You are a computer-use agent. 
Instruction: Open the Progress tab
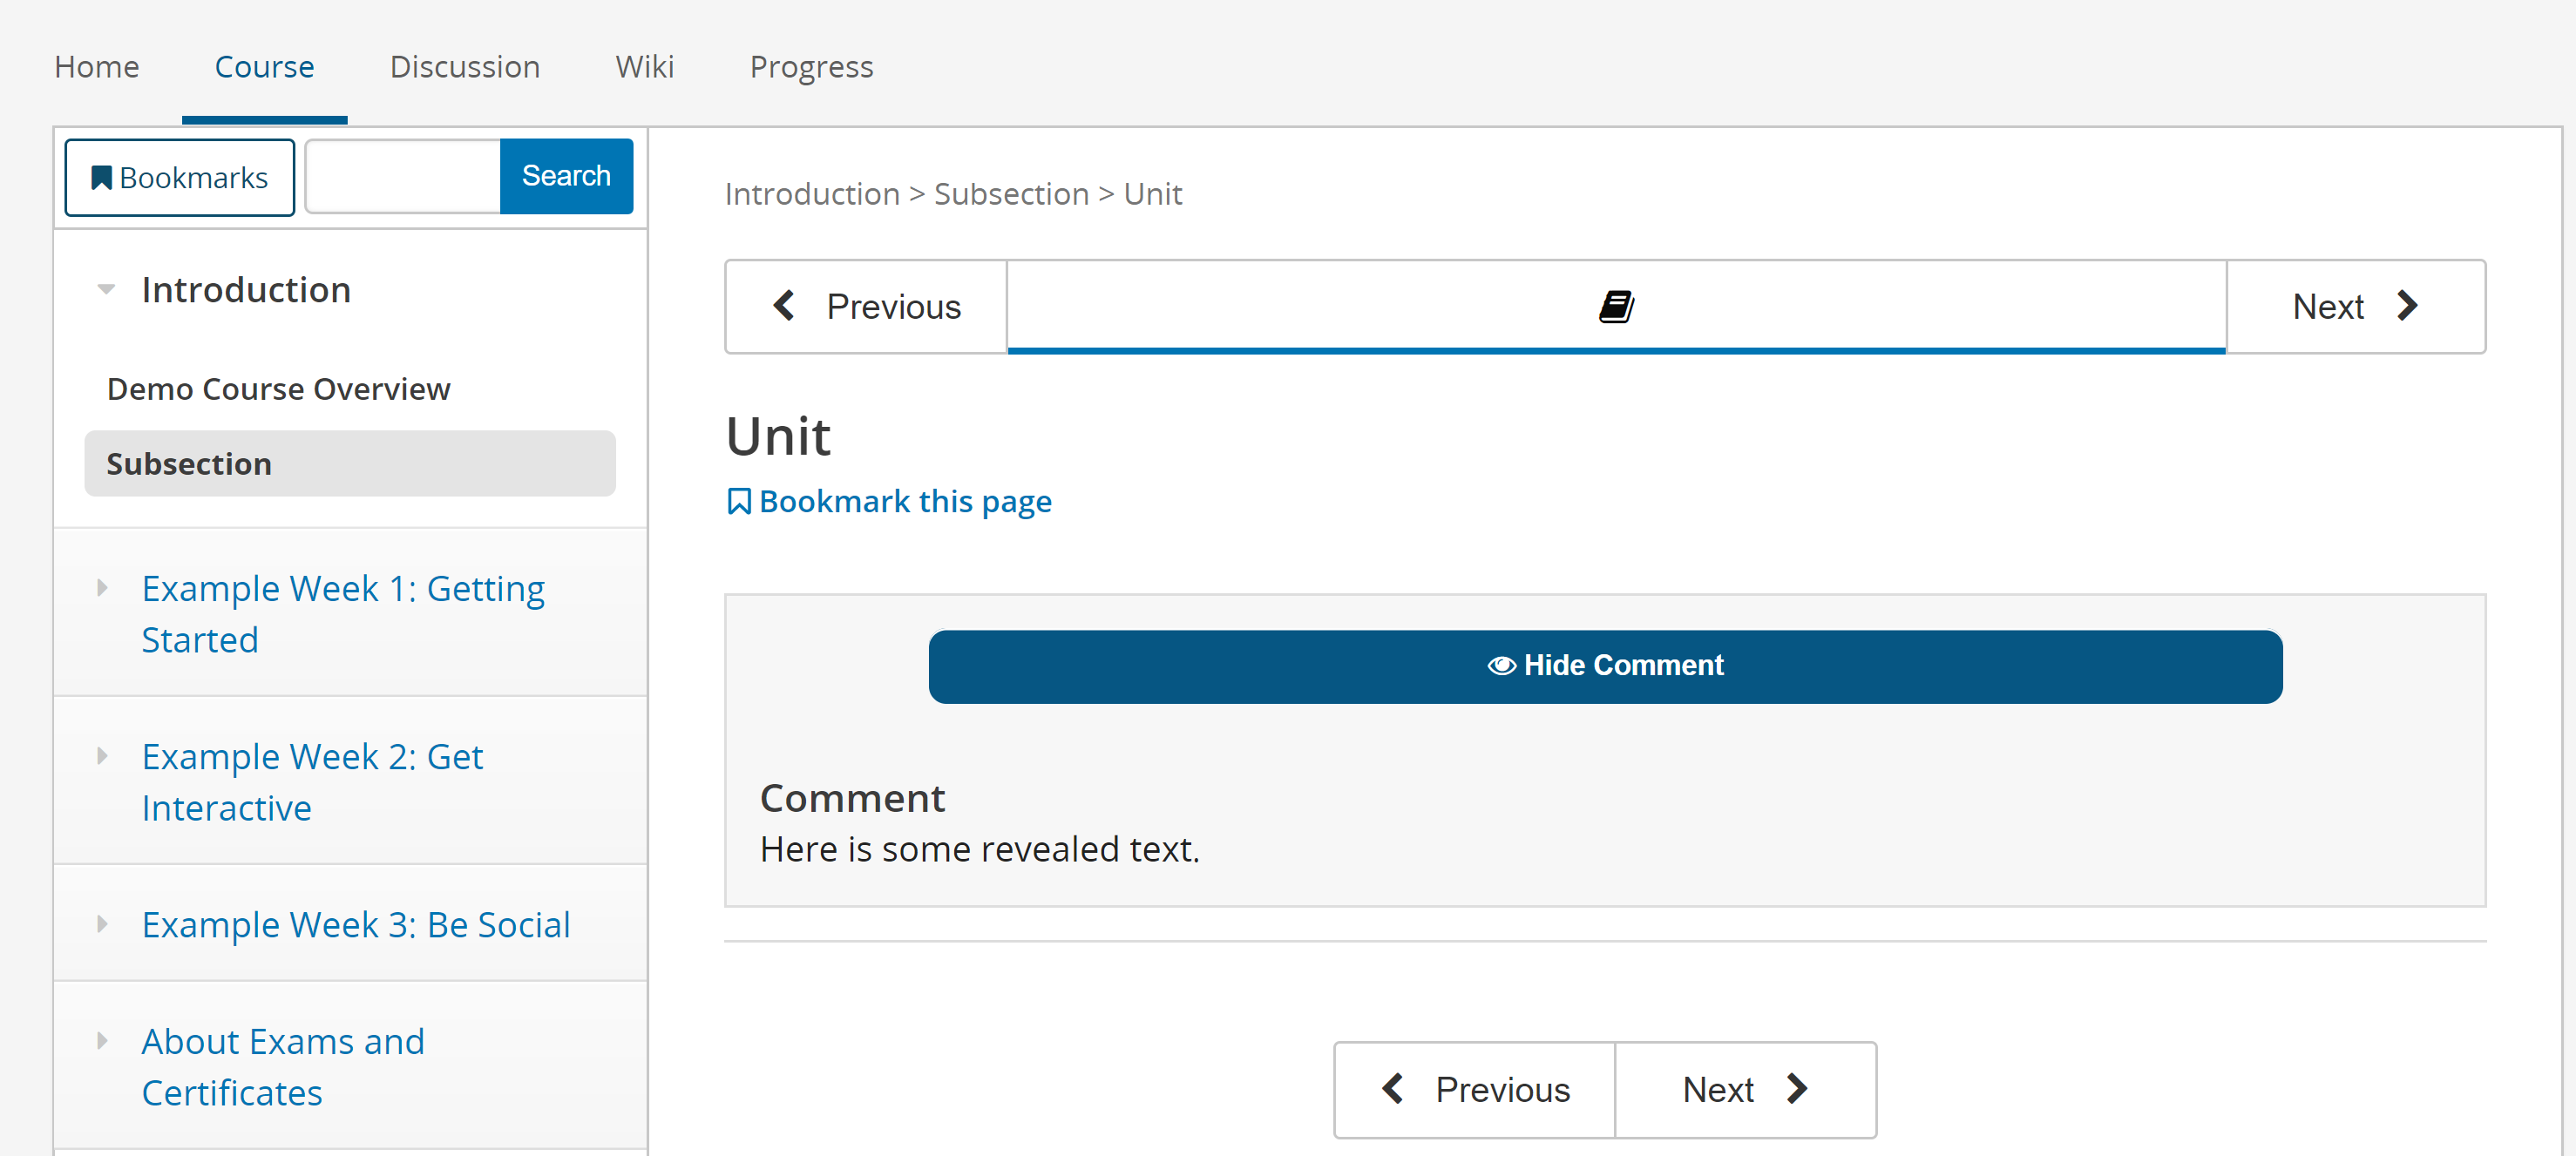(x=812, y=67)
